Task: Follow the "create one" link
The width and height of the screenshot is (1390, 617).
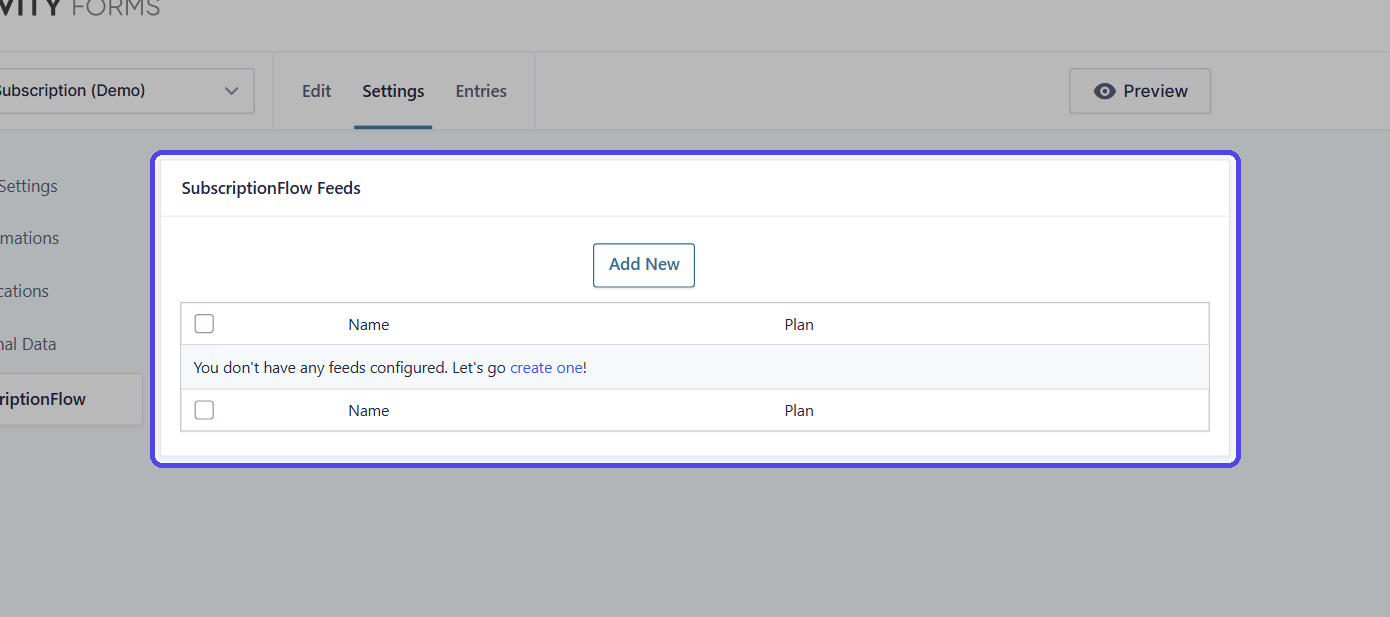Action: pos(546,368)
